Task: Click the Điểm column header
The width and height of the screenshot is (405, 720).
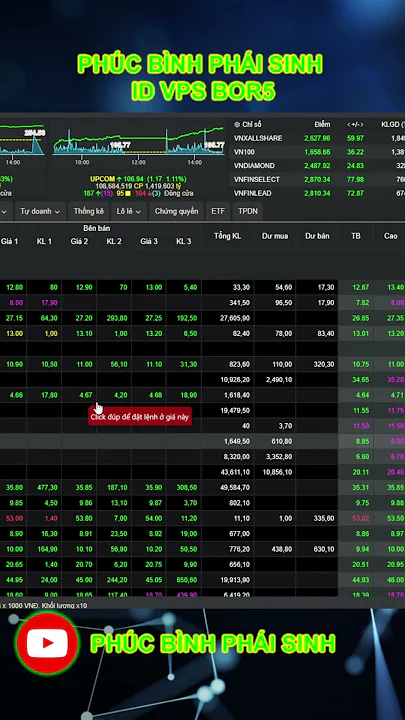Action: 322,124
